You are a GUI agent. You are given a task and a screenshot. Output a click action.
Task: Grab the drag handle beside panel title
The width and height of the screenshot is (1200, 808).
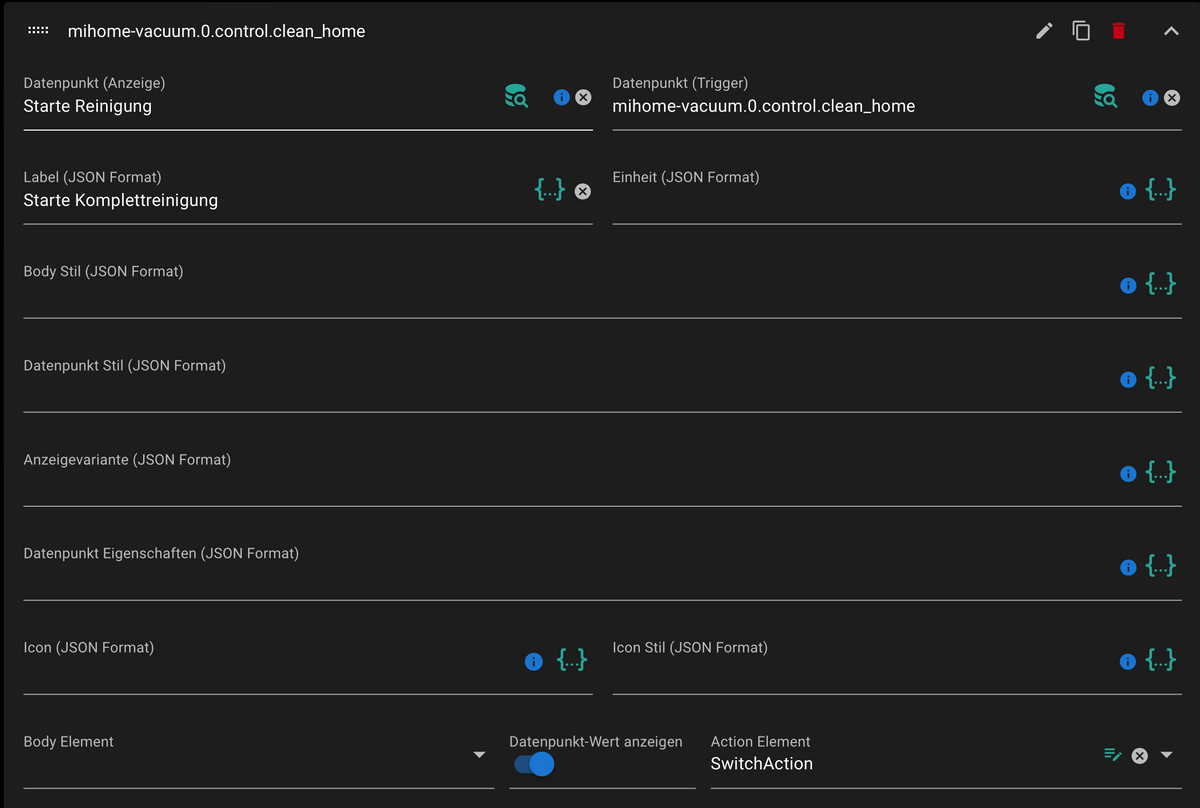tap(38, 31)
